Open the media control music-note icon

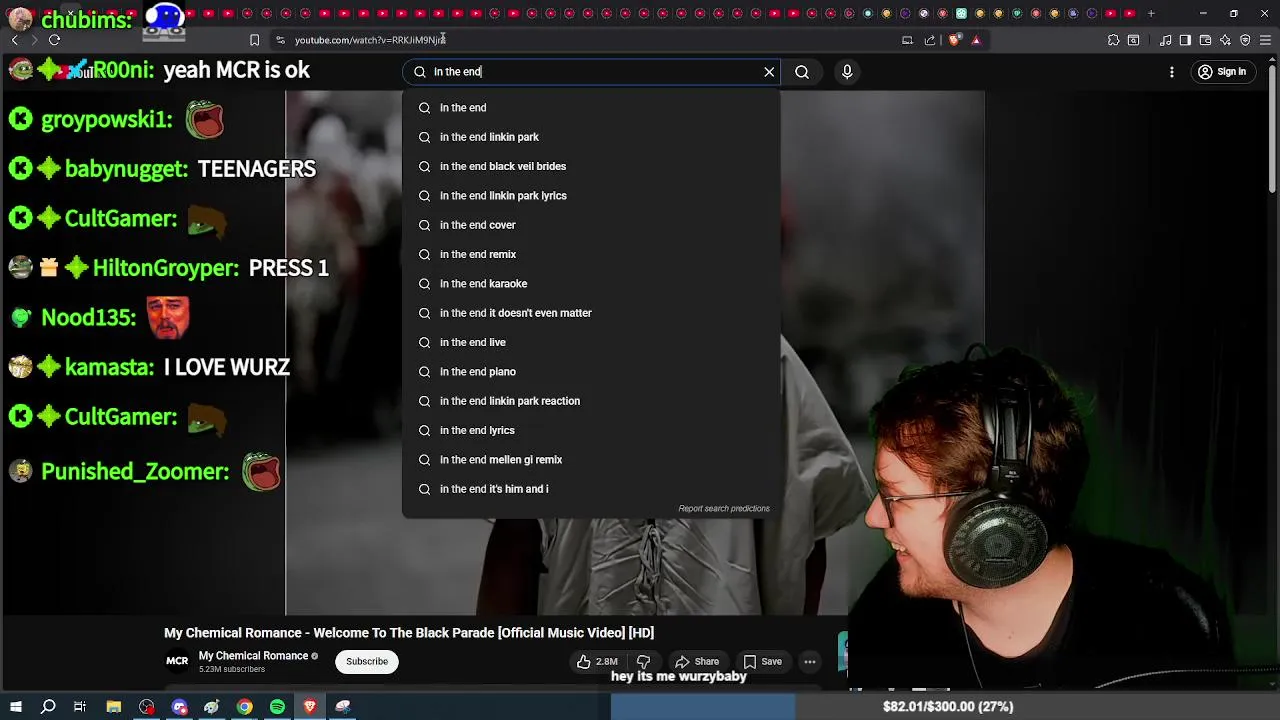point(1166,40)
